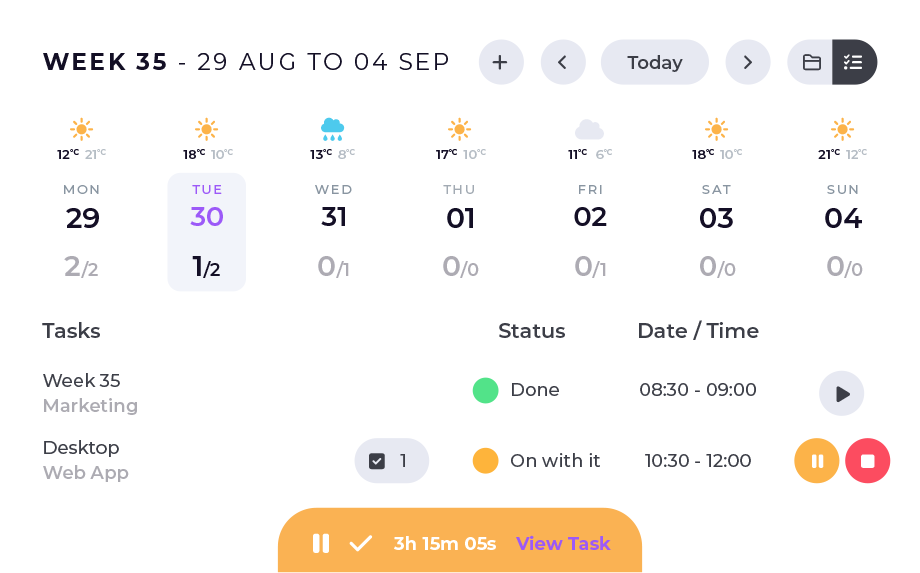Start timer for Week 35 Marketing task

tap(841, 393)
